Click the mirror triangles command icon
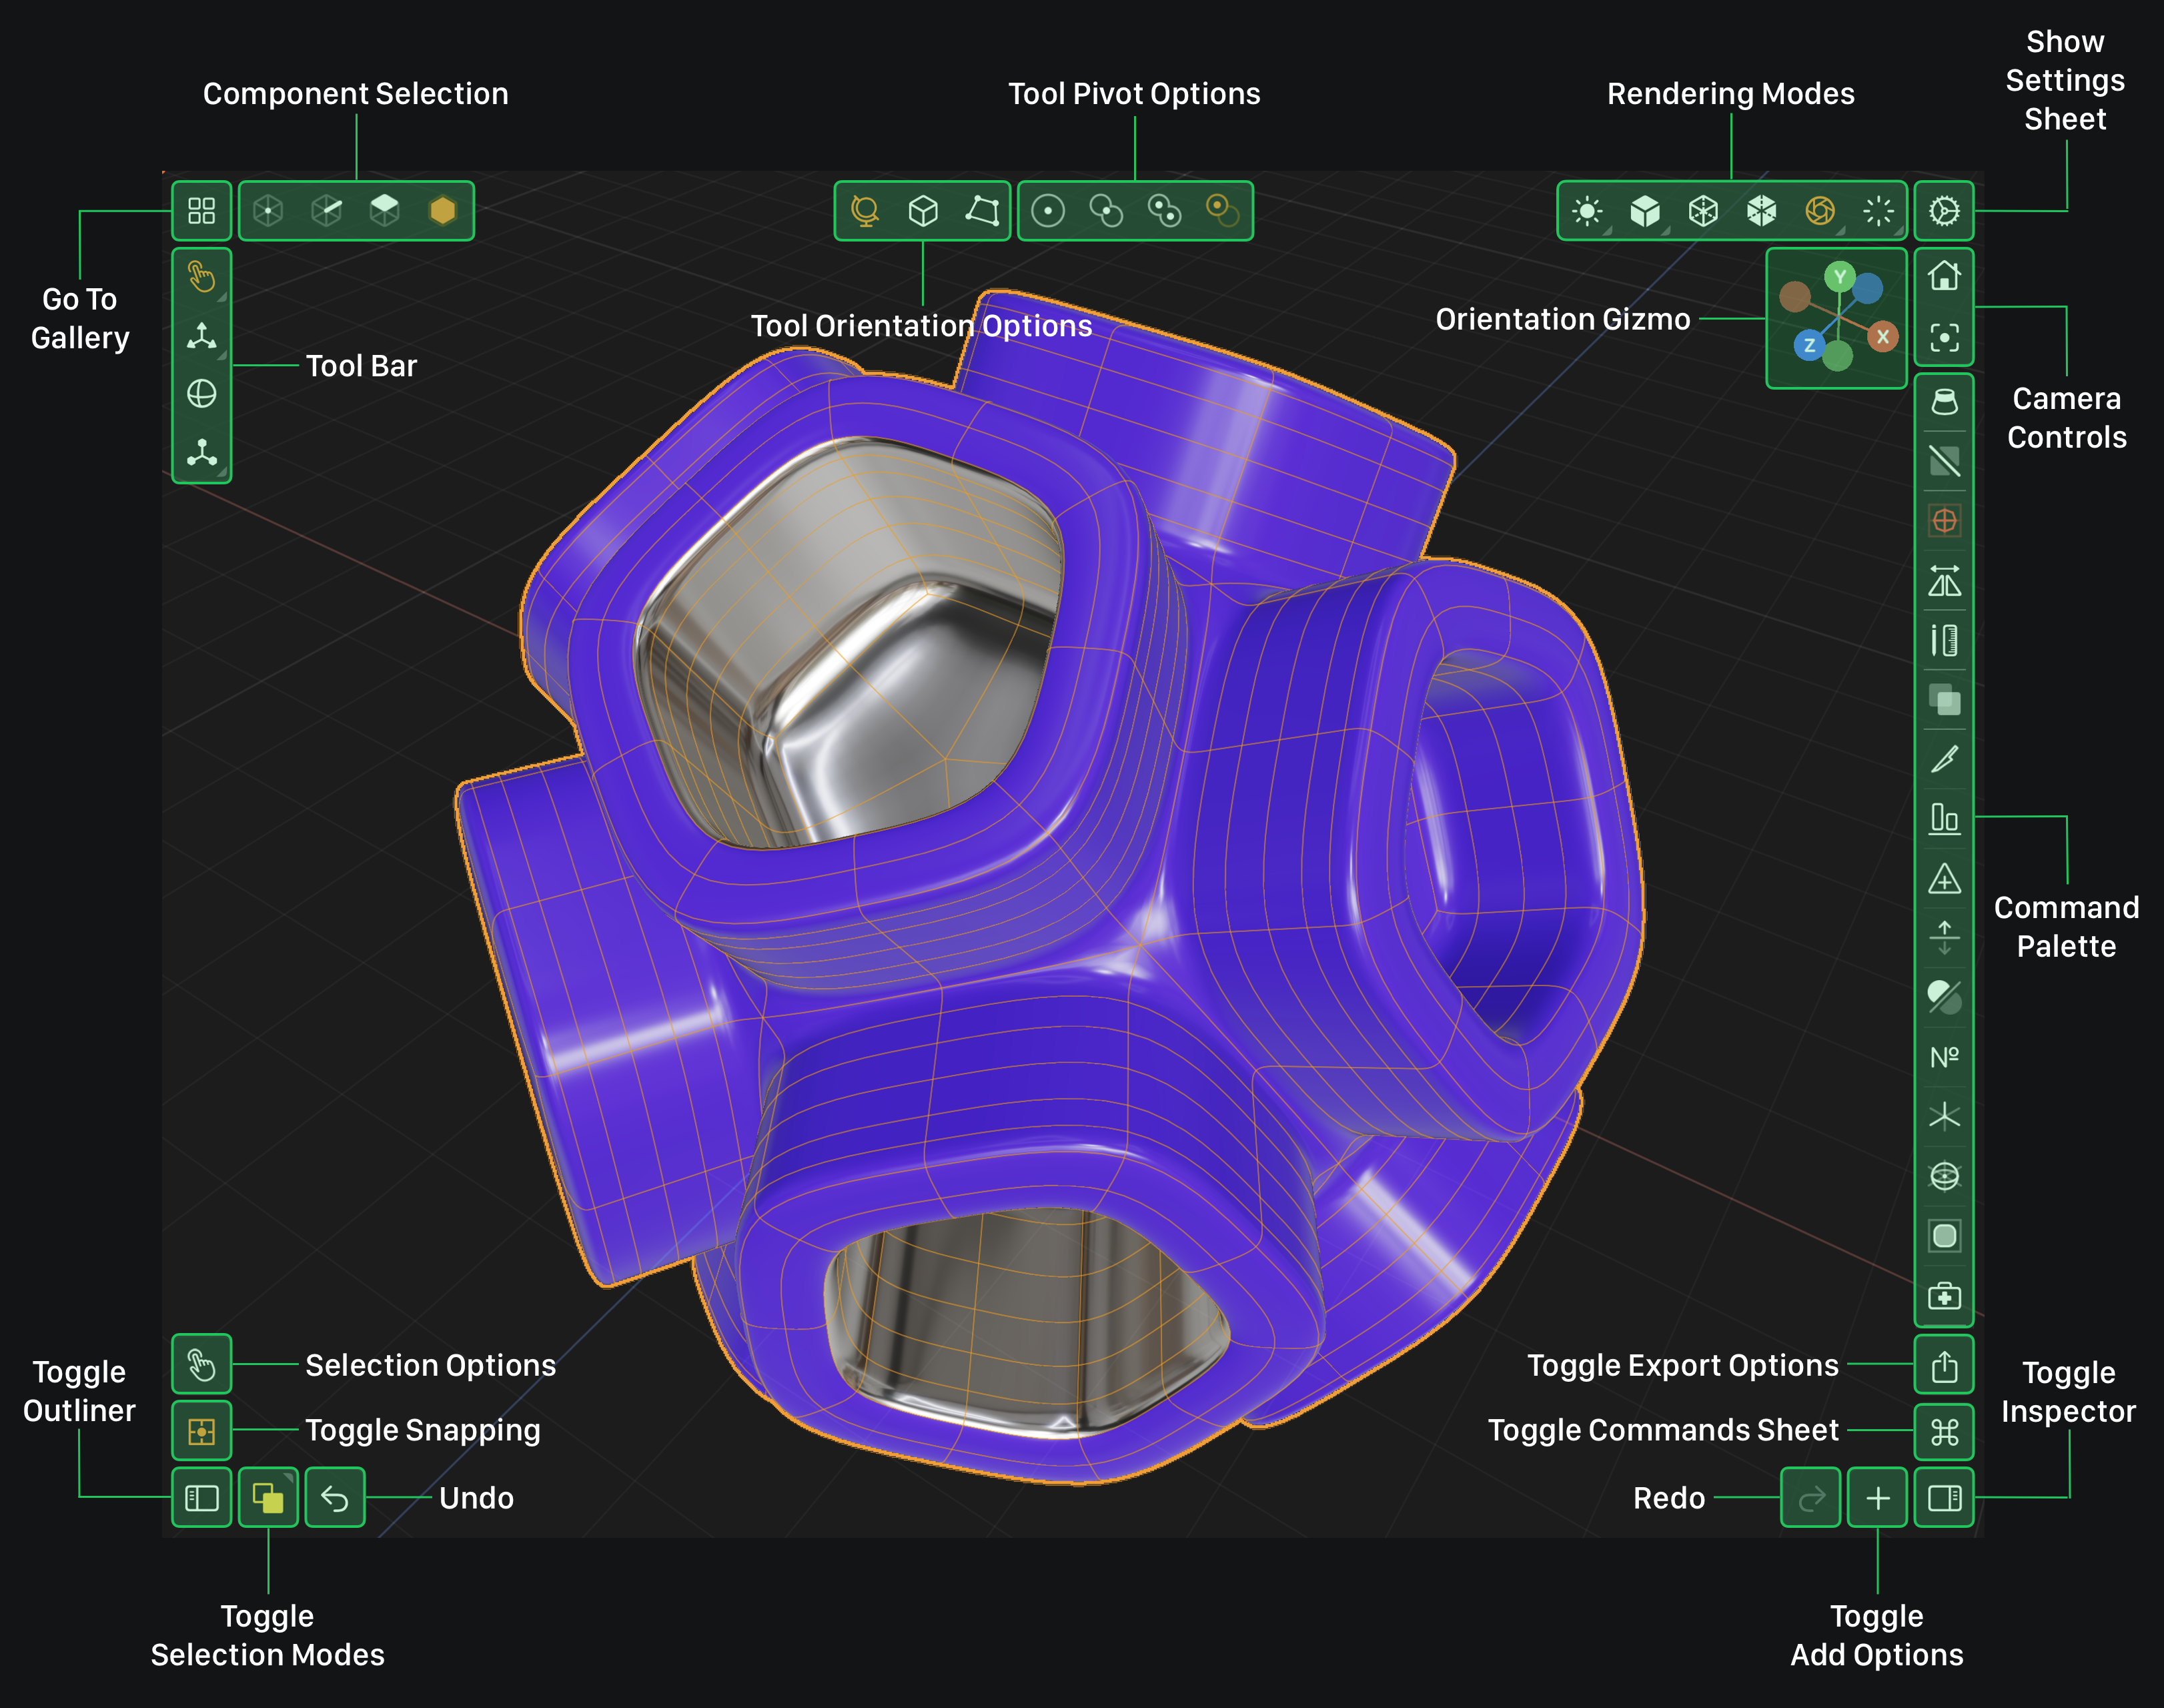Viewport: 2164px width, 1708px height. point(1944,580)
